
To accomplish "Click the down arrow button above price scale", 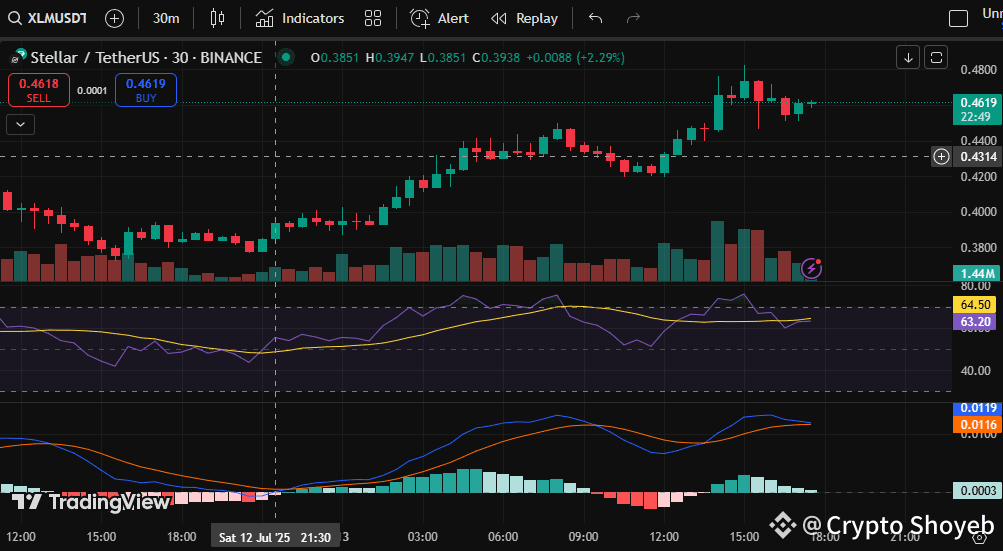I will pyautogui.click(x=908, y=57).
